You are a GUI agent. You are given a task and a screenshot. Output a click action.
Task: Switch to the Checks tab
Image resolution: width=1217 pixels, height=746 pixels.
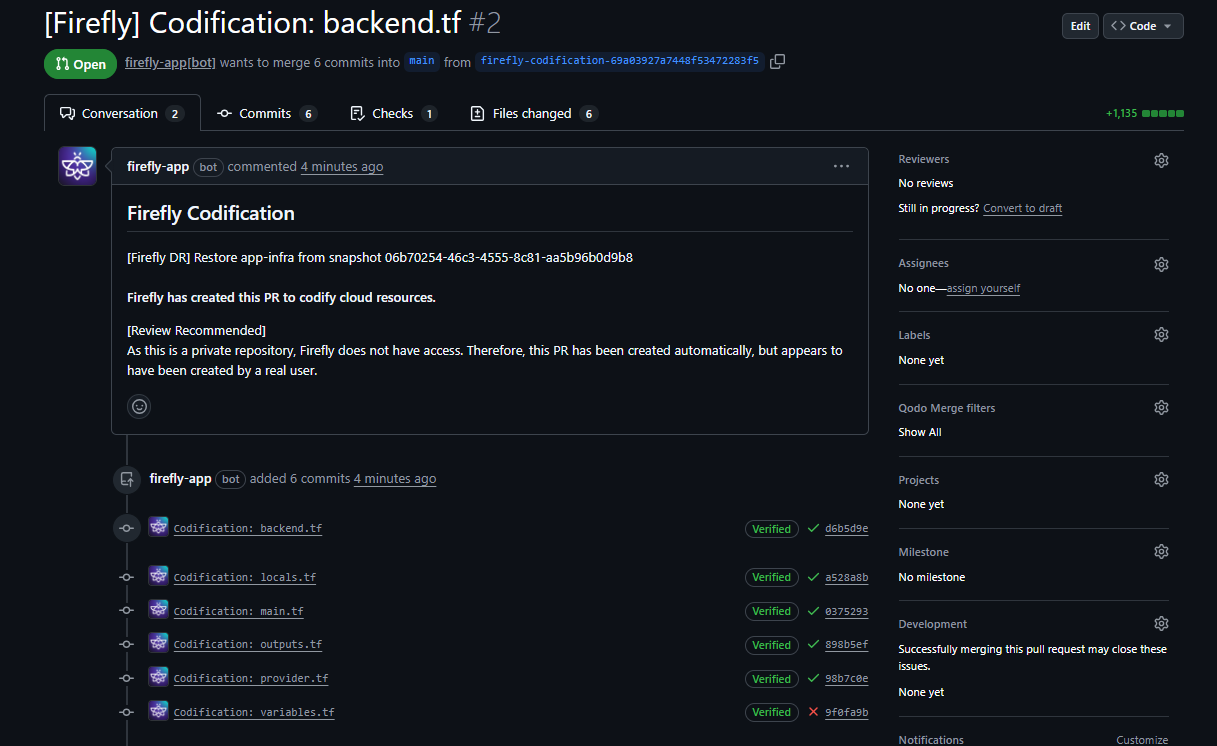pyautogui.click(x=393, y=113)
